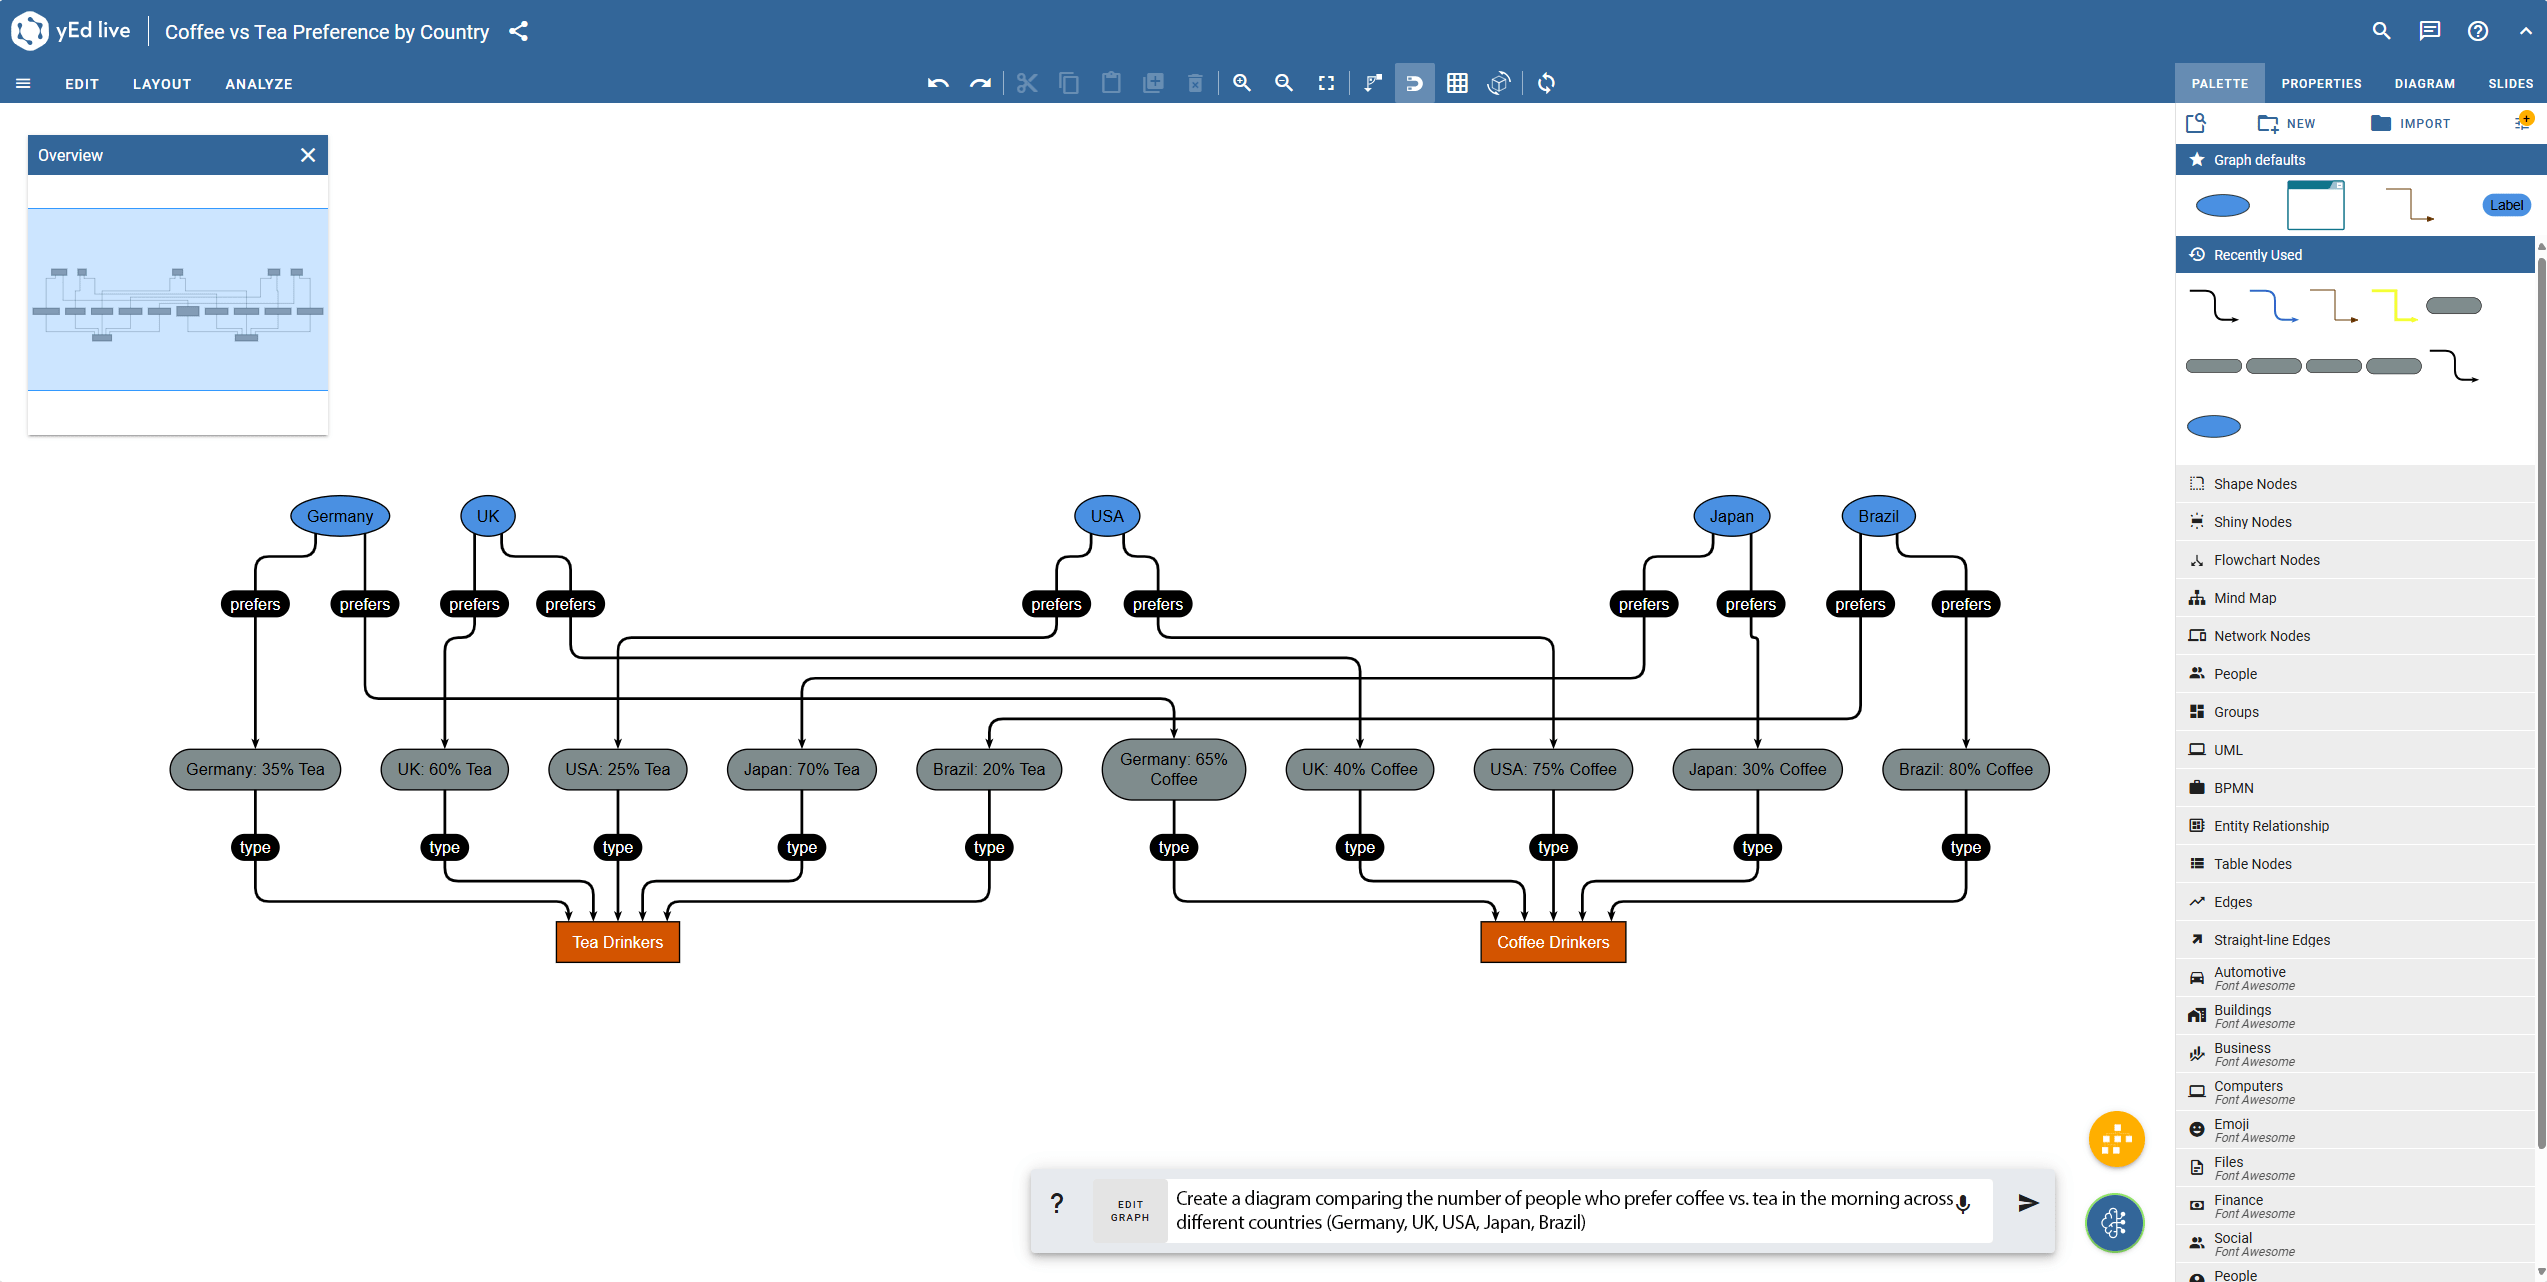Expand the Entity Relationship palette section
Viewport: 2547px width, 1282px height.
pos(2270,826)
